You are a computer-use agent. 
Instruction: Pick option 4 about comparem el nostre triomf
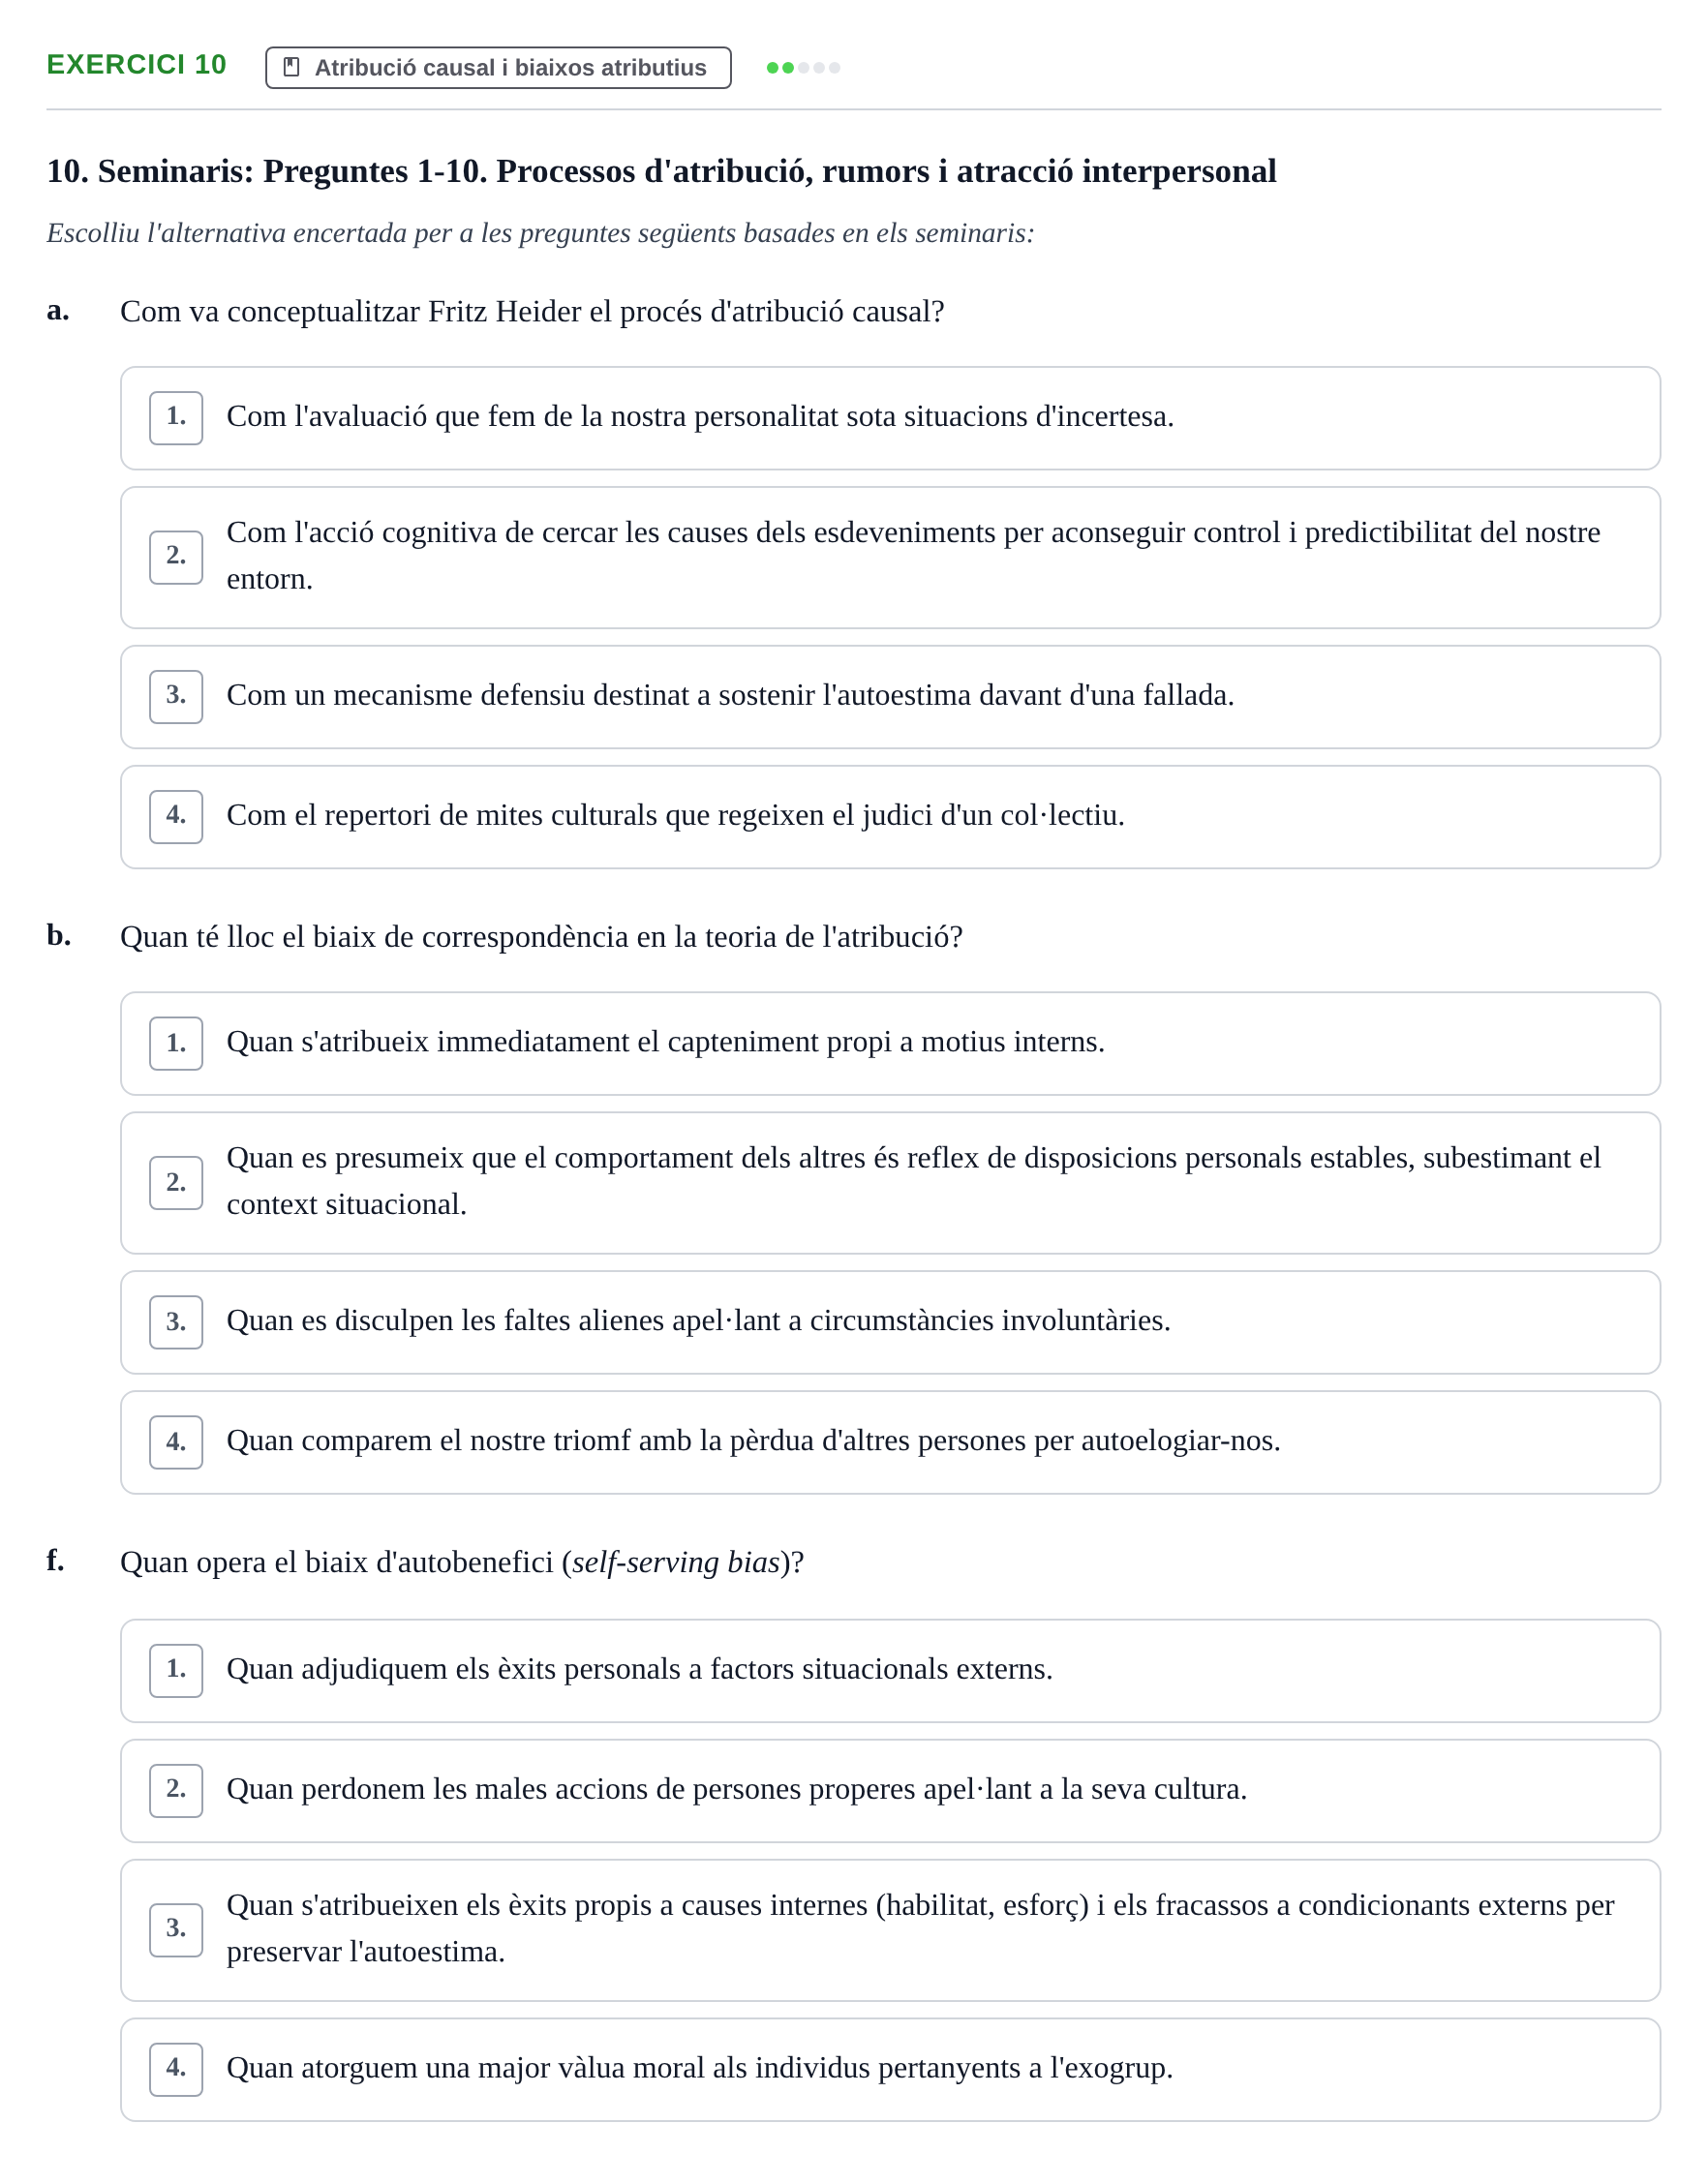coord(890,1442)
